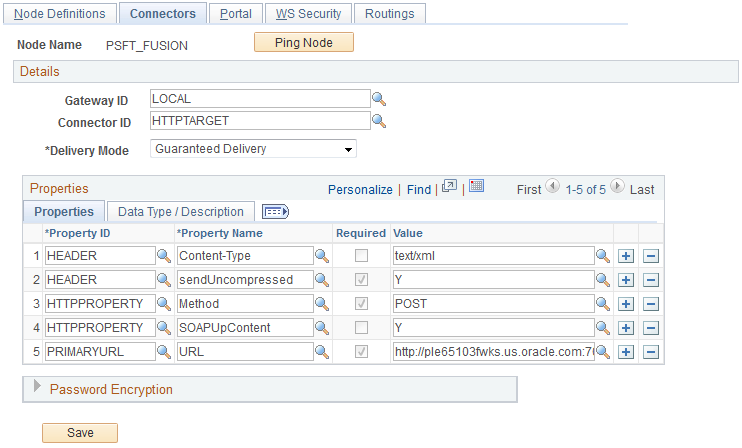
Task: Click the Personalize link
Action: (360, 190)
